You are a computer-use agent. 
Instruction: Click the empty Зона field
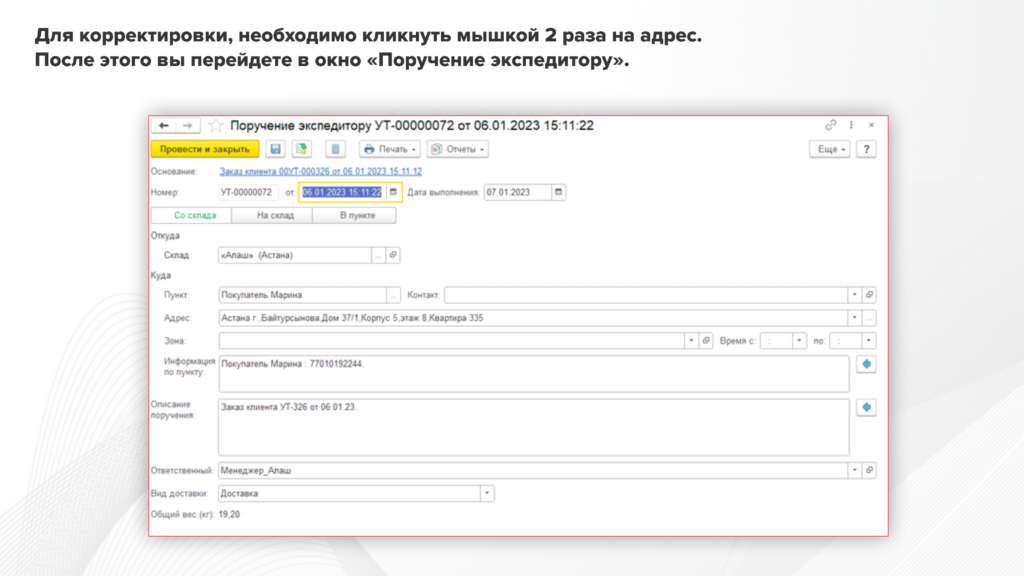pos(451,341)
